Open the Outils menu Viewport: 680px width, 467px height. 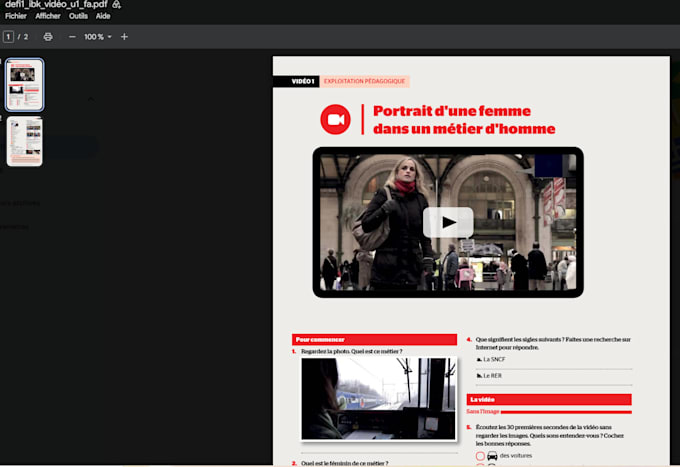(x=78, y=16)
